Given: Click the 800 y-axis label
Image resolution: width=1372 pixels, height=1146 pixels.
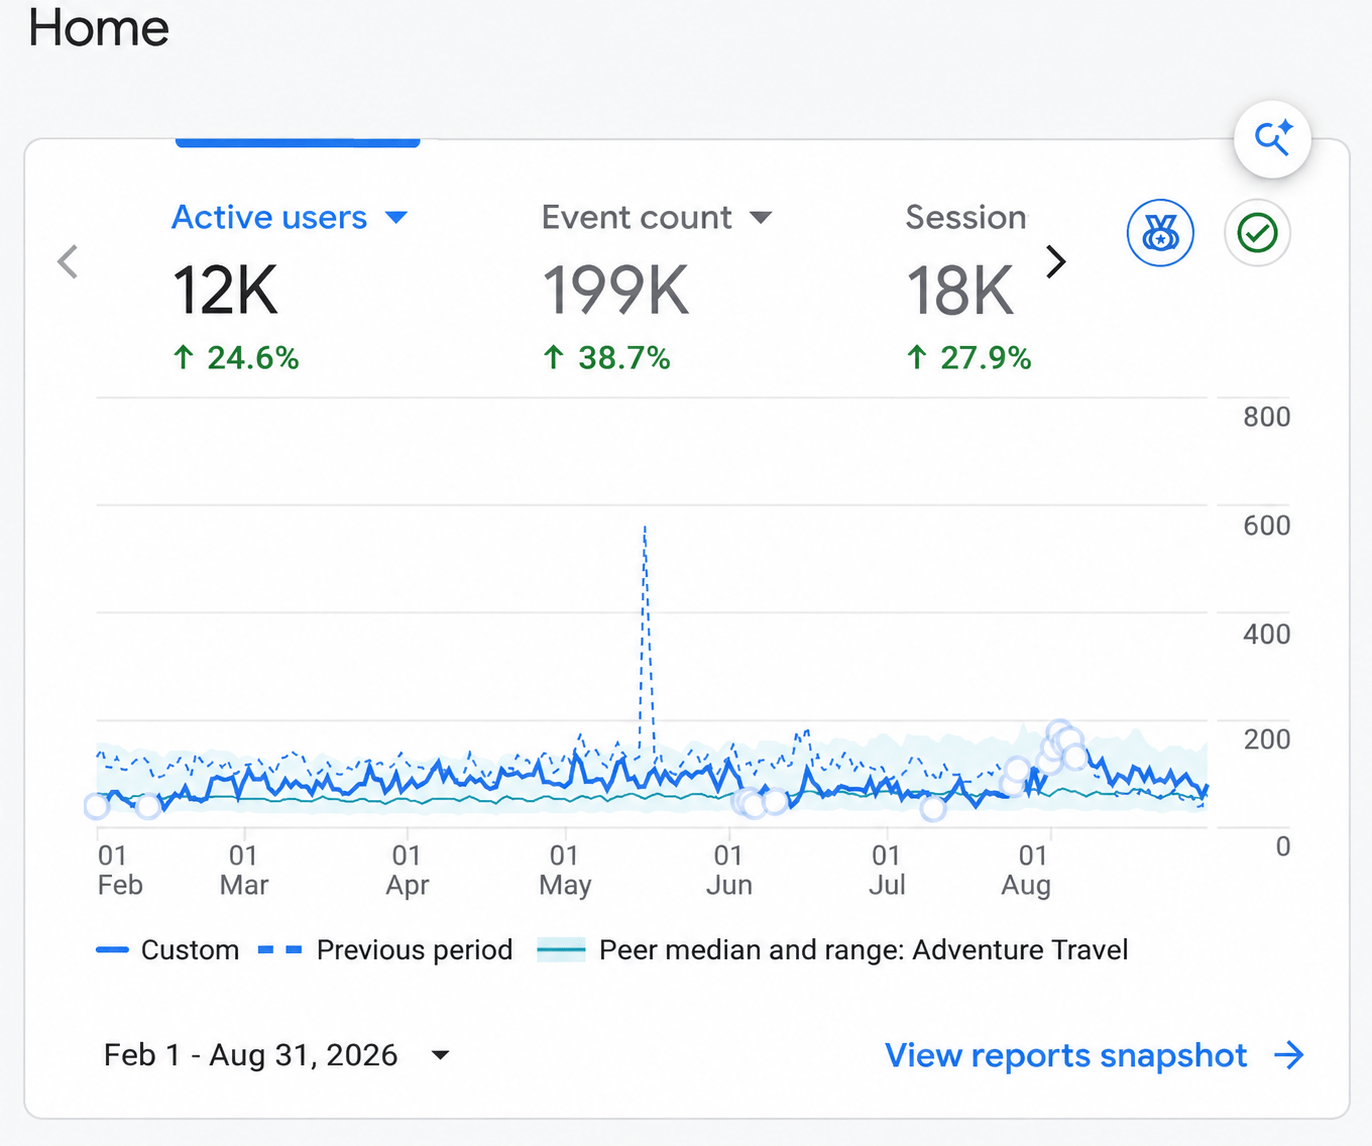Looking at the screenshot, I should (x=1266, y=417).
